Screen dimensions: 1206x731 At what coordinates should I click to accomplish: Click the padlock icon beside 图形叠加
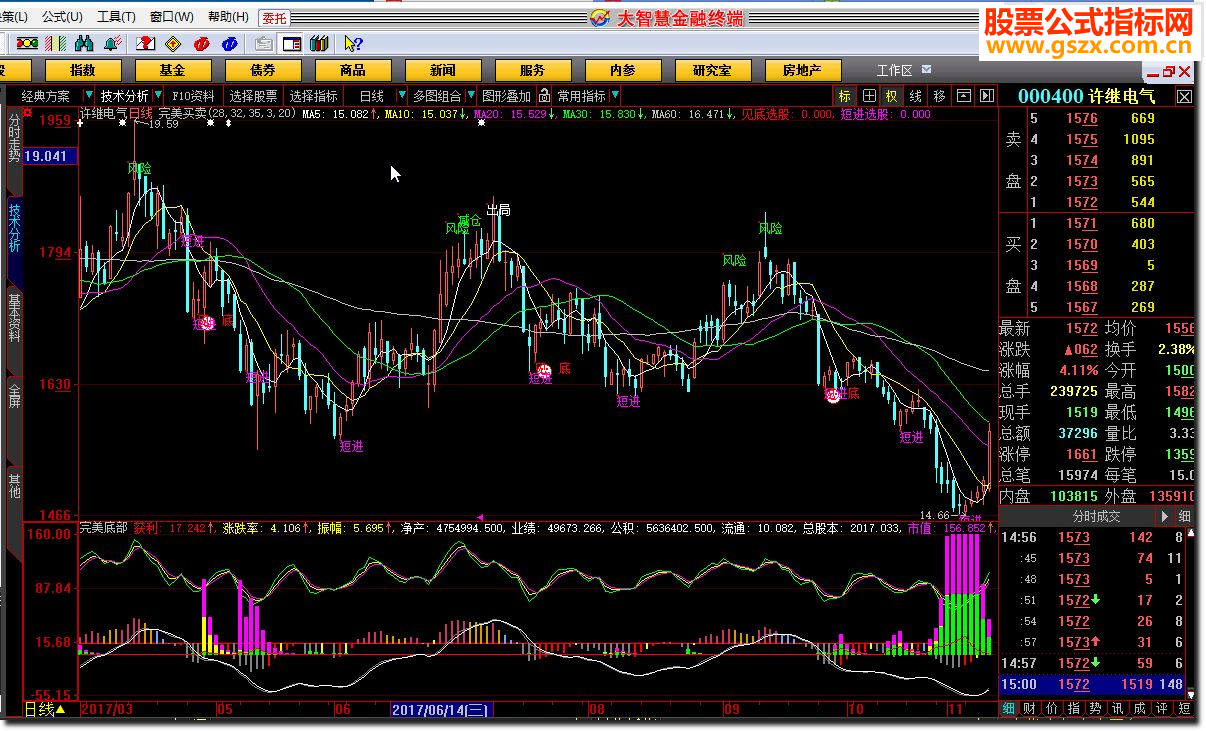point(544,96)
